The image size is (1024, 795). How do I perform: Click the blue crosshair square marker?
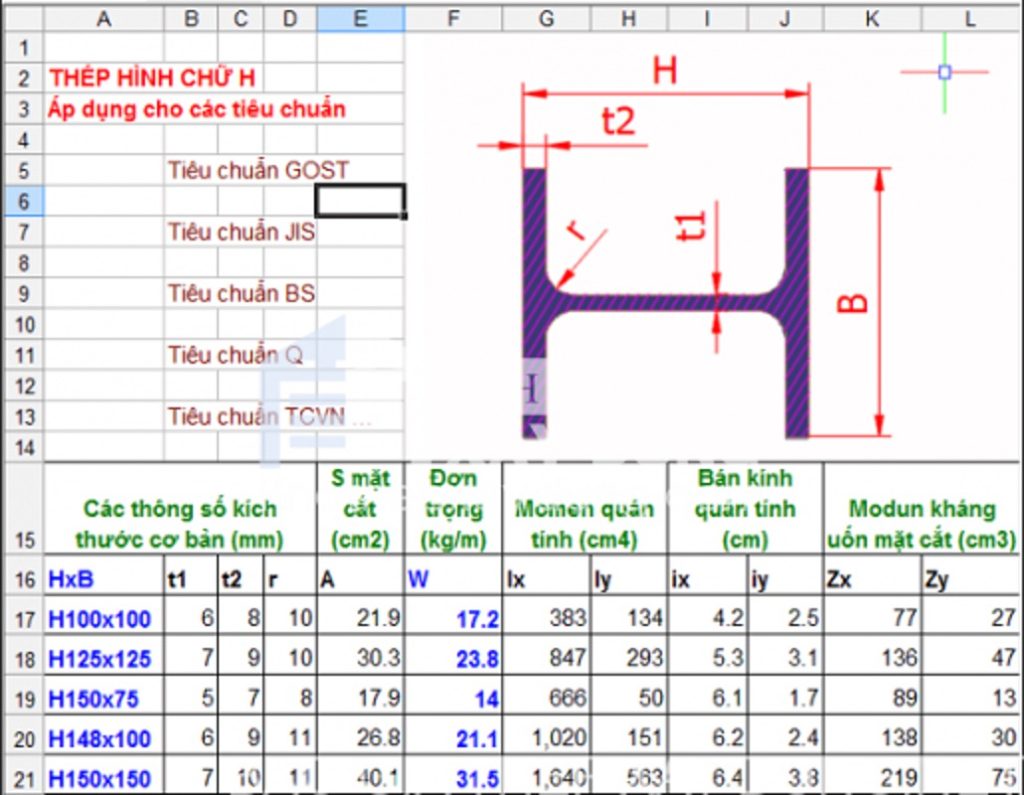coord(945,72)
